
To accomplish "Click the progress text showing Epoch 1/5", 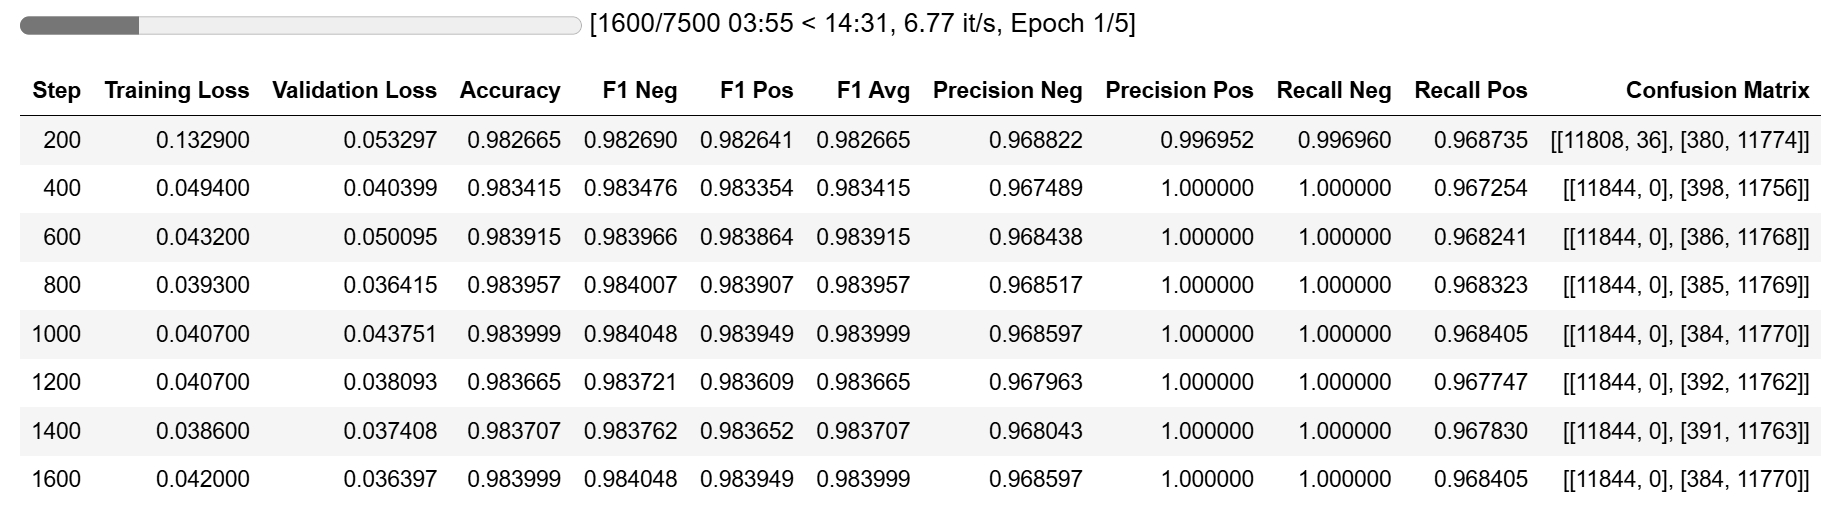I will pos(862,24).
